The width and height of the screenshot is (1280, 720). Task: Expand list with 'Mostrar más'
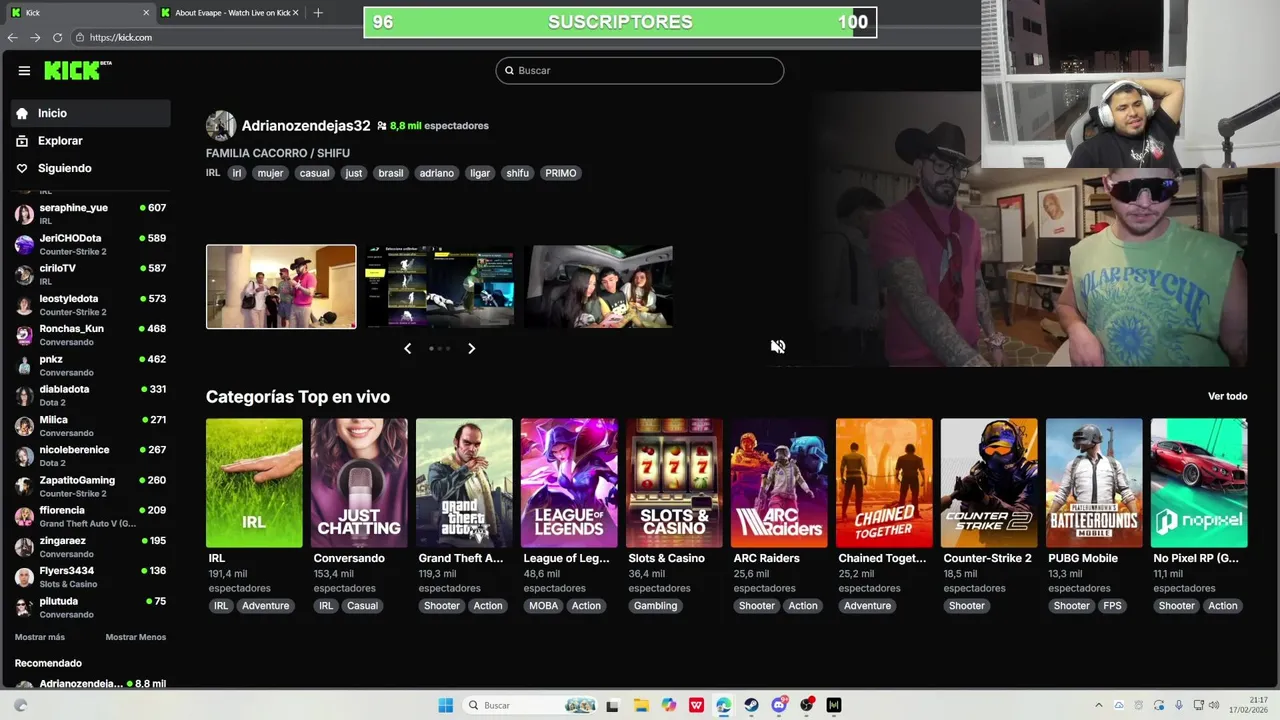(x=40, y=637)
